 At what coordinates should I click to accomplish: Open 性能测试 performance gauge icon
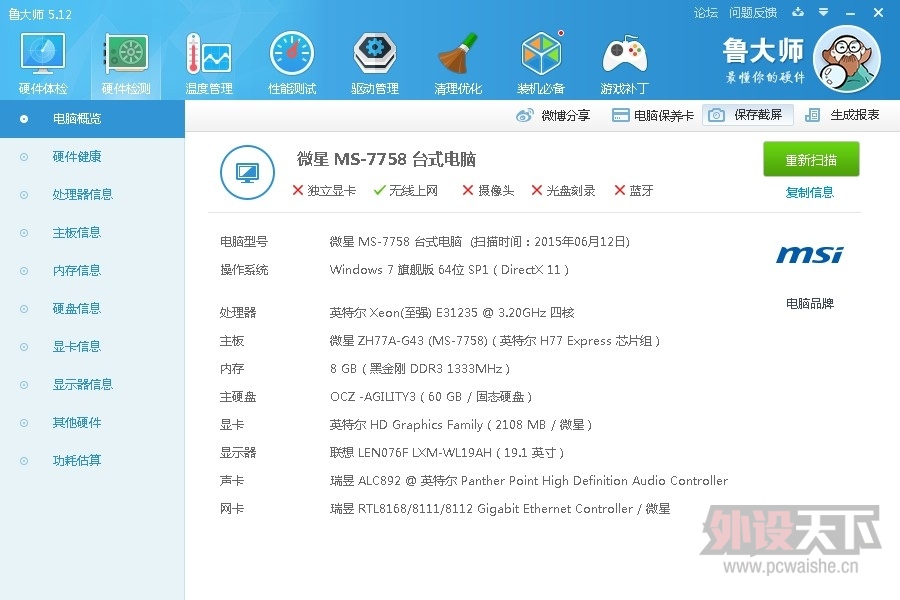[292, 60]
